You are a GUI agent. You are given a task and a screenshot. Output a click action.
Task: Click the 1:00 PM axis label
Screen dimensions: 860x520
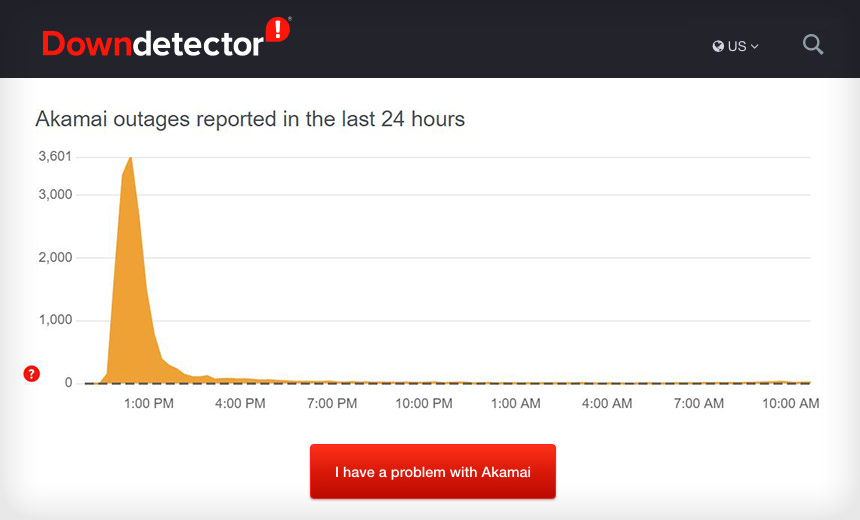[x=149, y=404]
